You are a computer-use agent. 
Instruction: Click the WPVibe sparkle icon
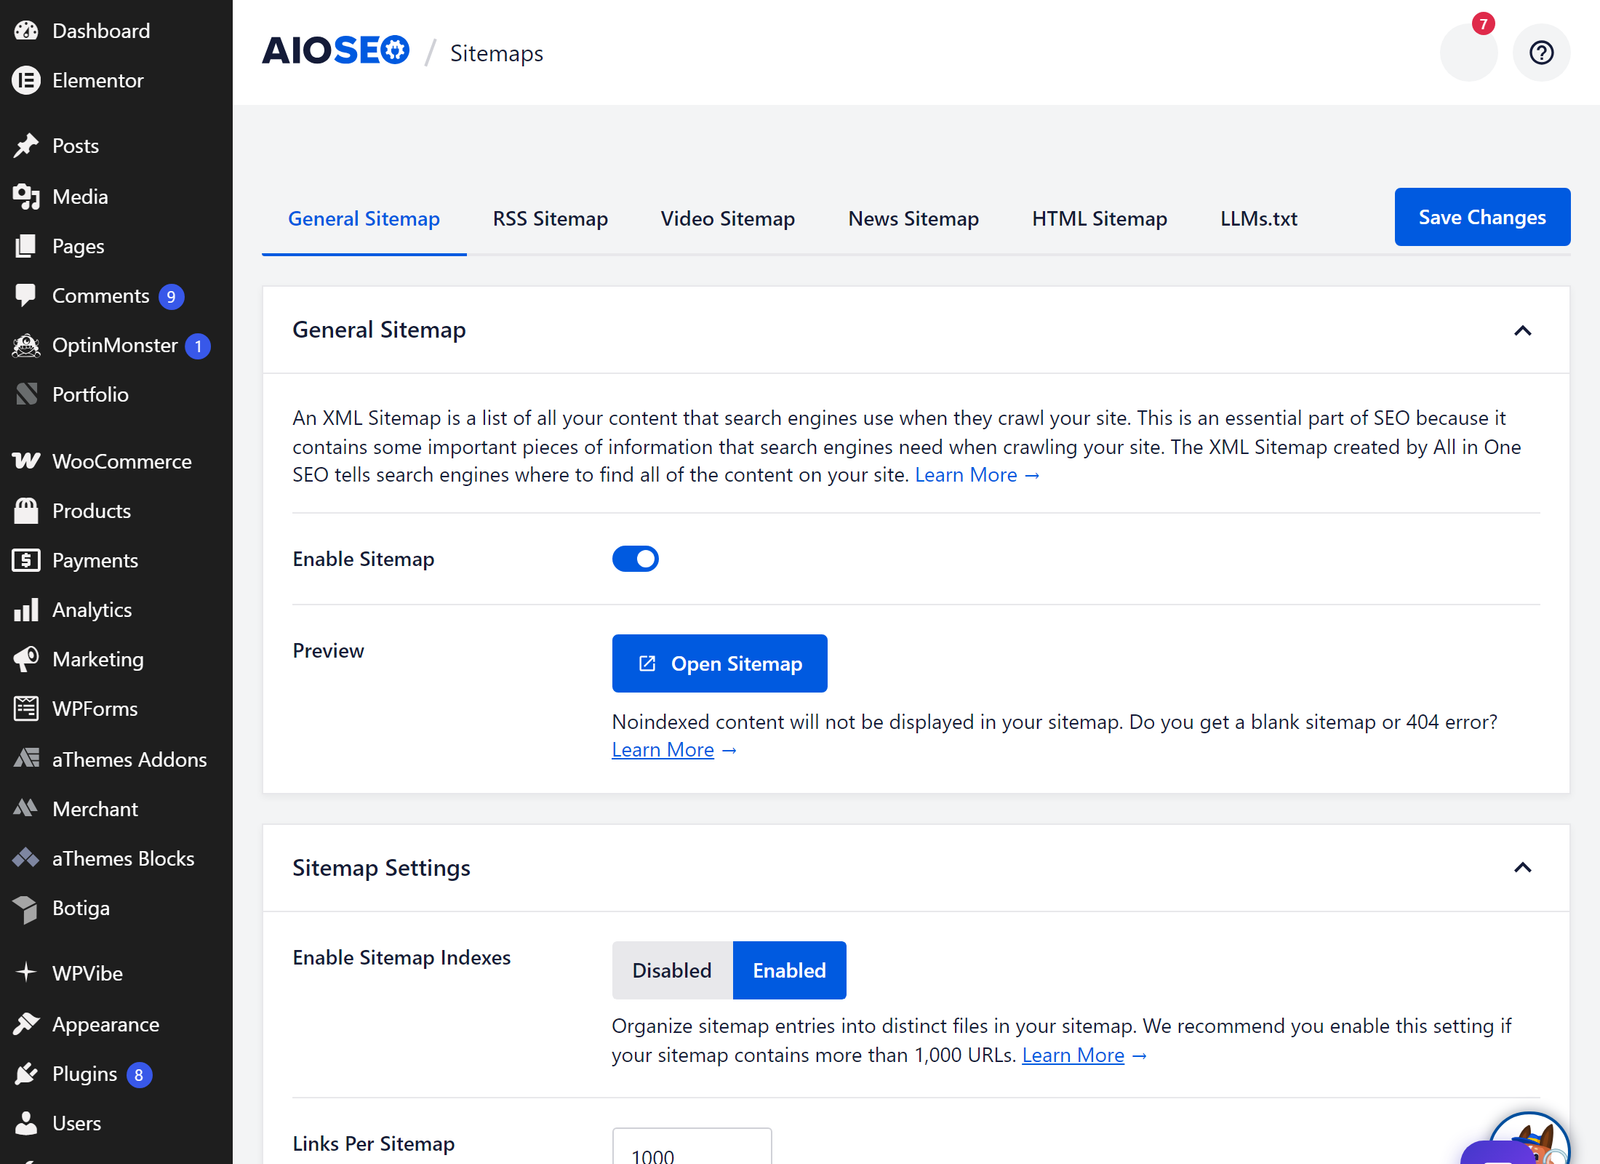[x=26, y=972]
